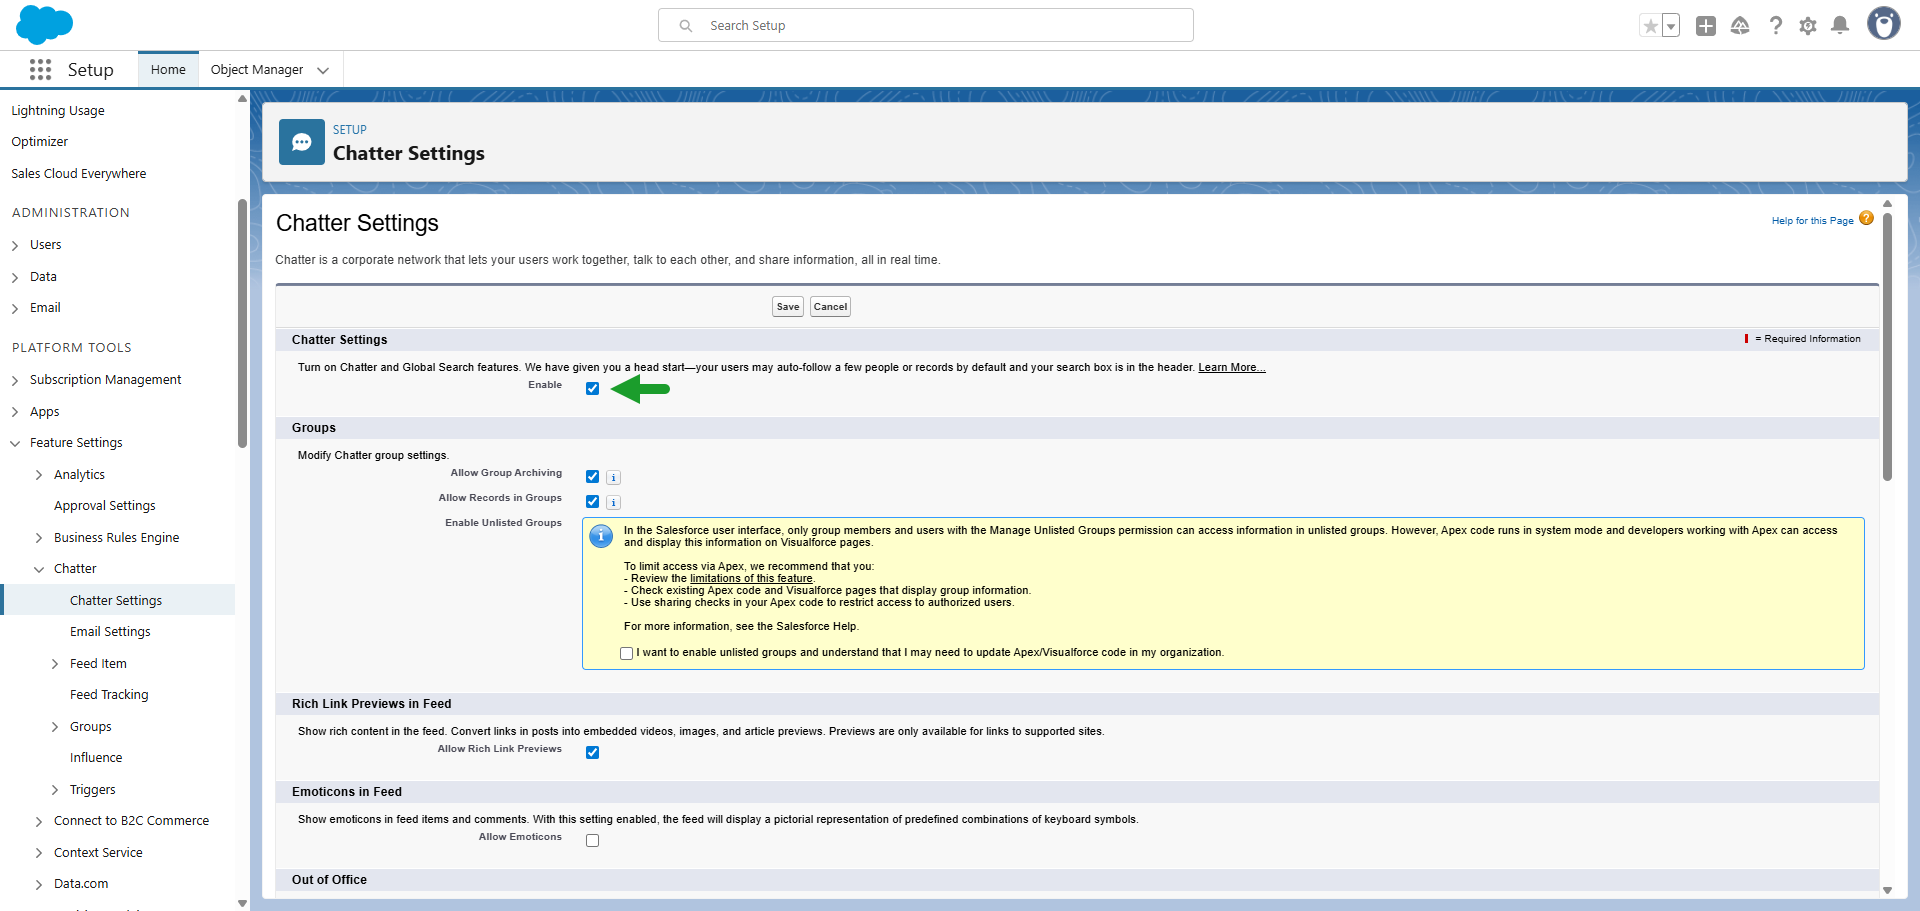Expand the Users tree node

coord(15,246)
